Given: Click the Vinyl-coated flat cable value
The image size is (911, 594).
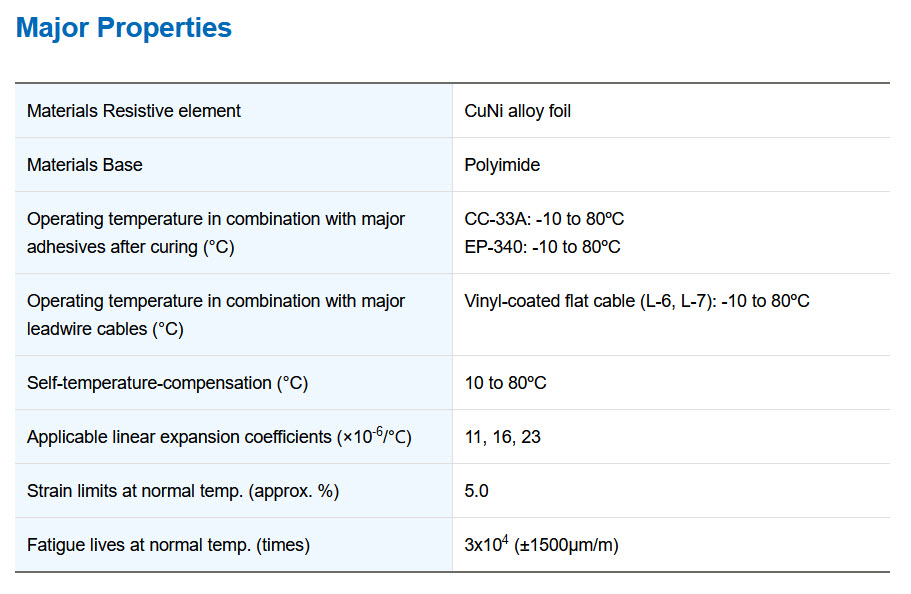Looking at the screenshot, I should point(637,301).
